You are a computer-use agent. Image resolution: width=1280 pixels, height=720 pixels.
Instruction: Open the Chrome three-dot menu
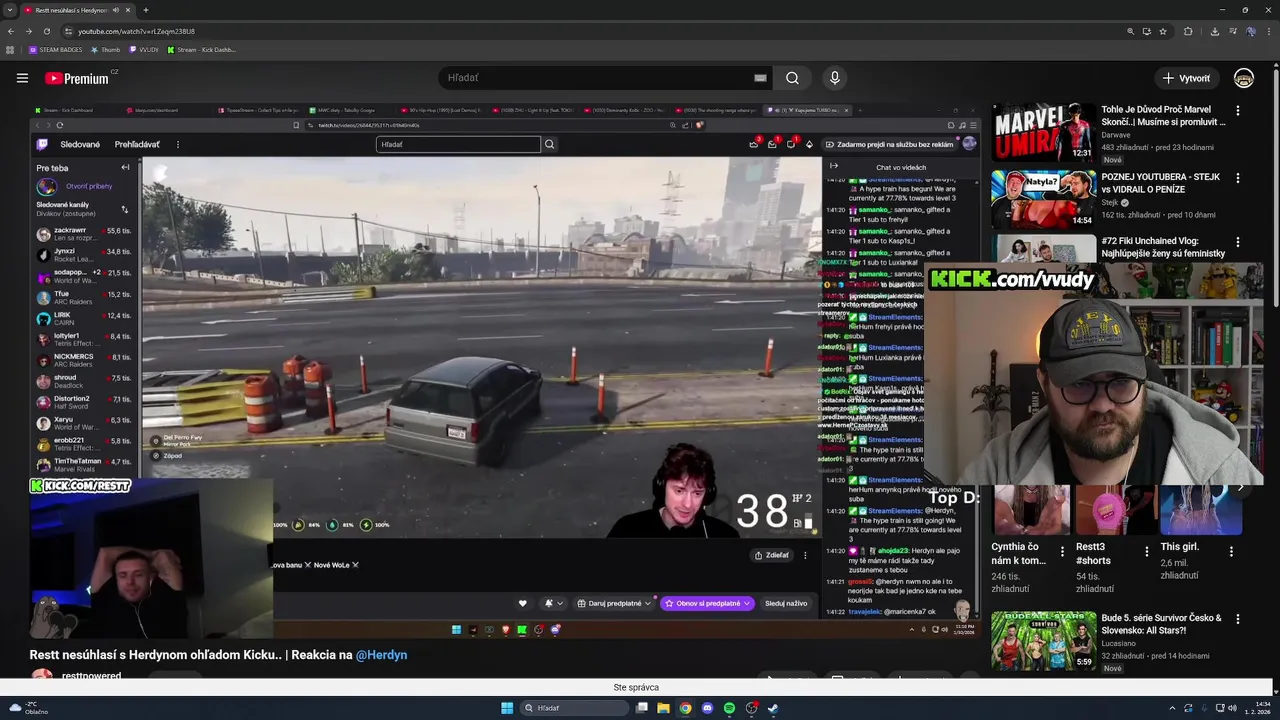(x=1268, y=31)
